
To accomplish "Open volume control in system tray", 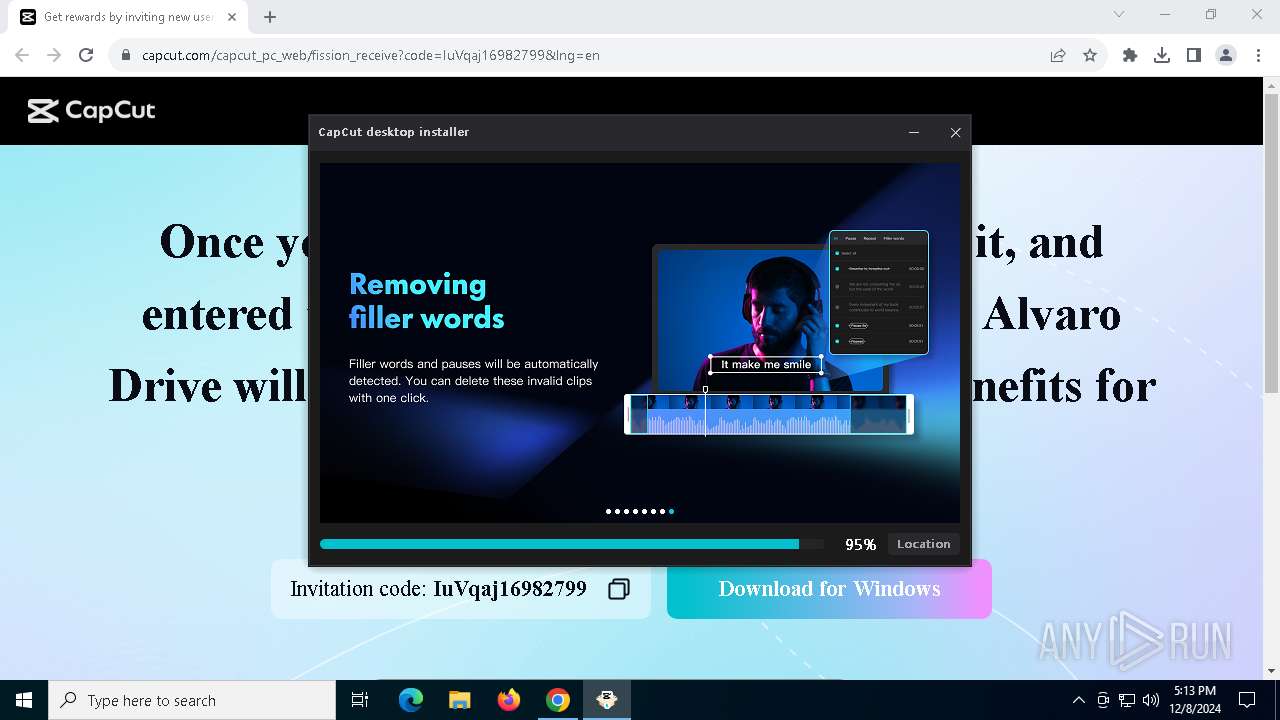I will point(1151,700).
